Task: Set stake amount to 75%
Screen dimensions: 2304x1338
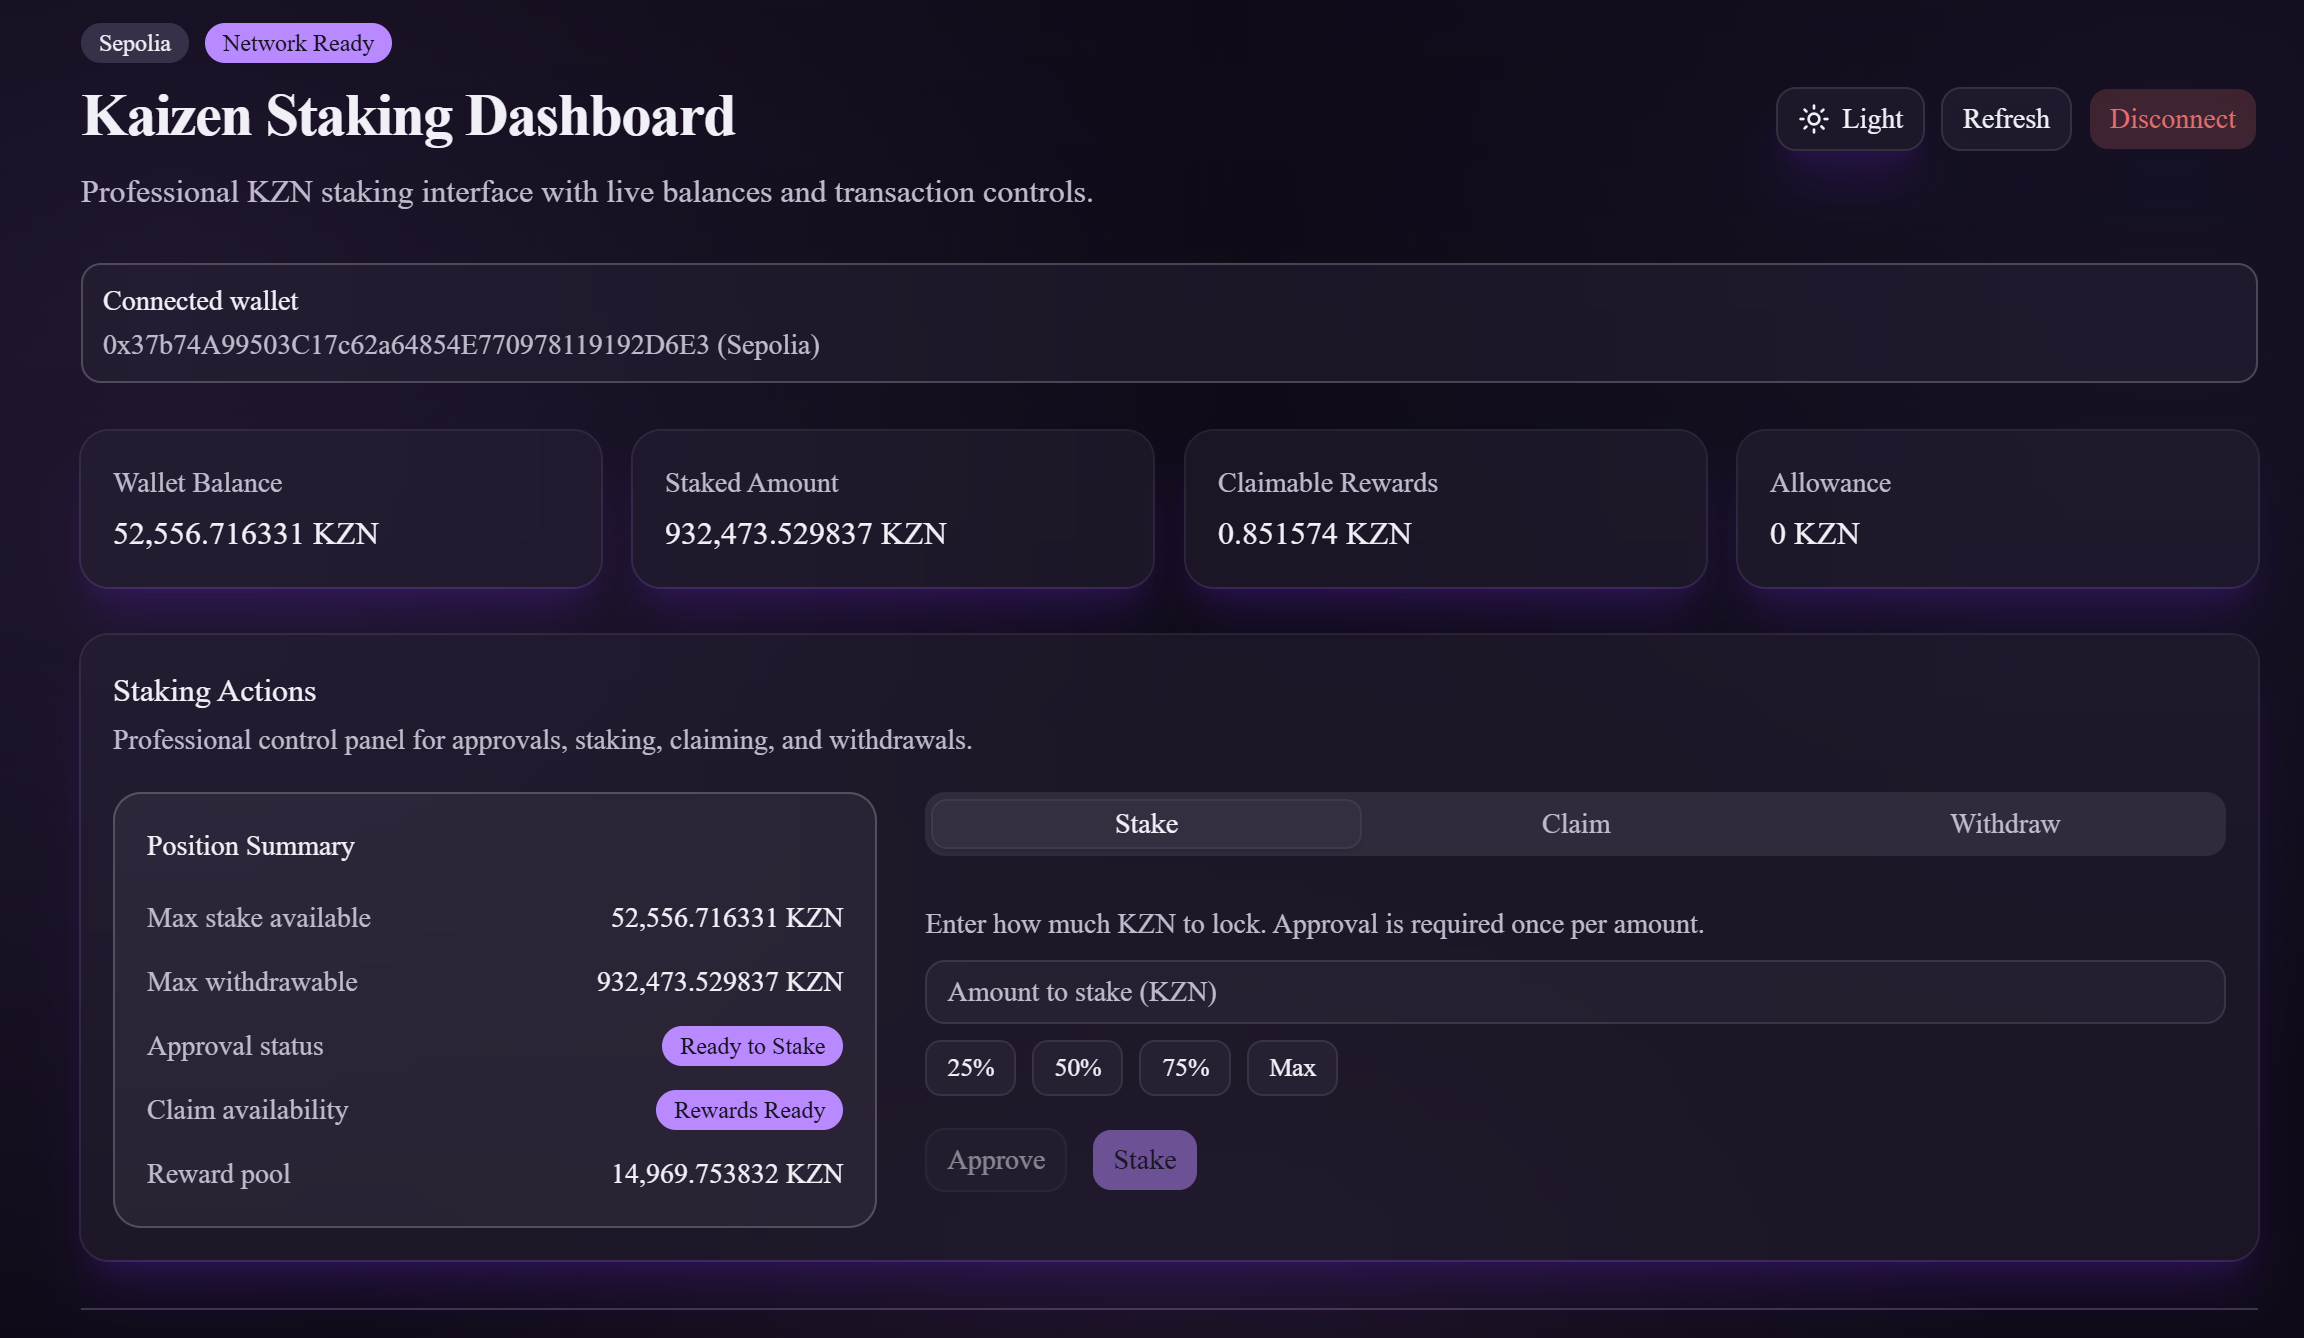Action: point(1184,1067)
